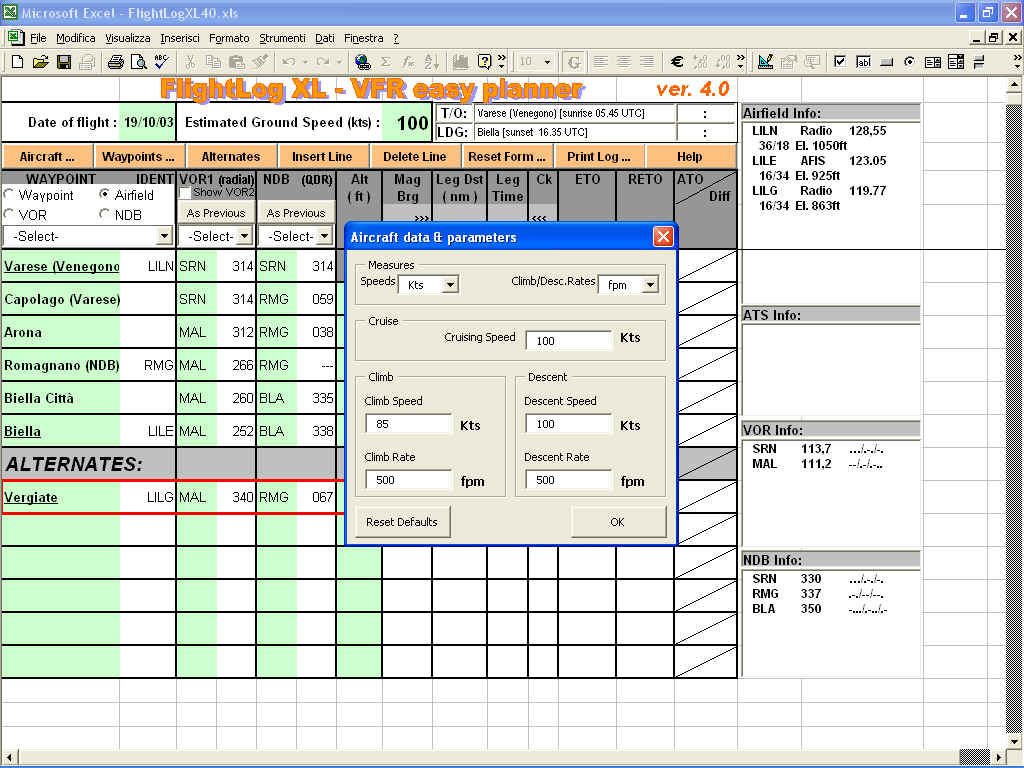1024x768 pixels.
Task: Click the AutoSum sigma icon
Action: (386, 62)
